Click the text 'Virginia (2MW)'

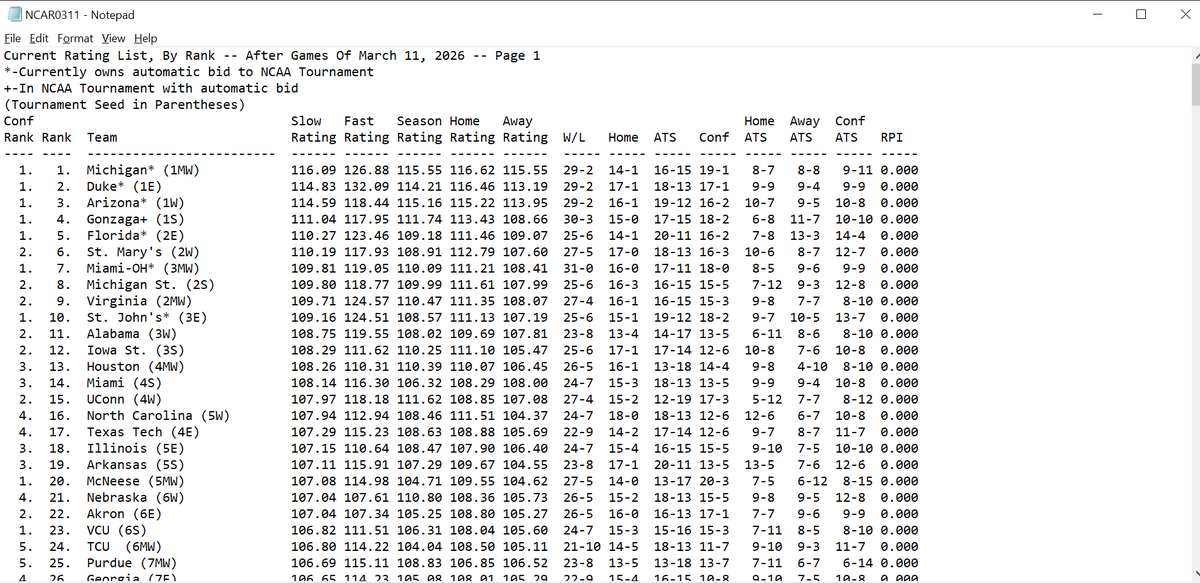(140, 301)
